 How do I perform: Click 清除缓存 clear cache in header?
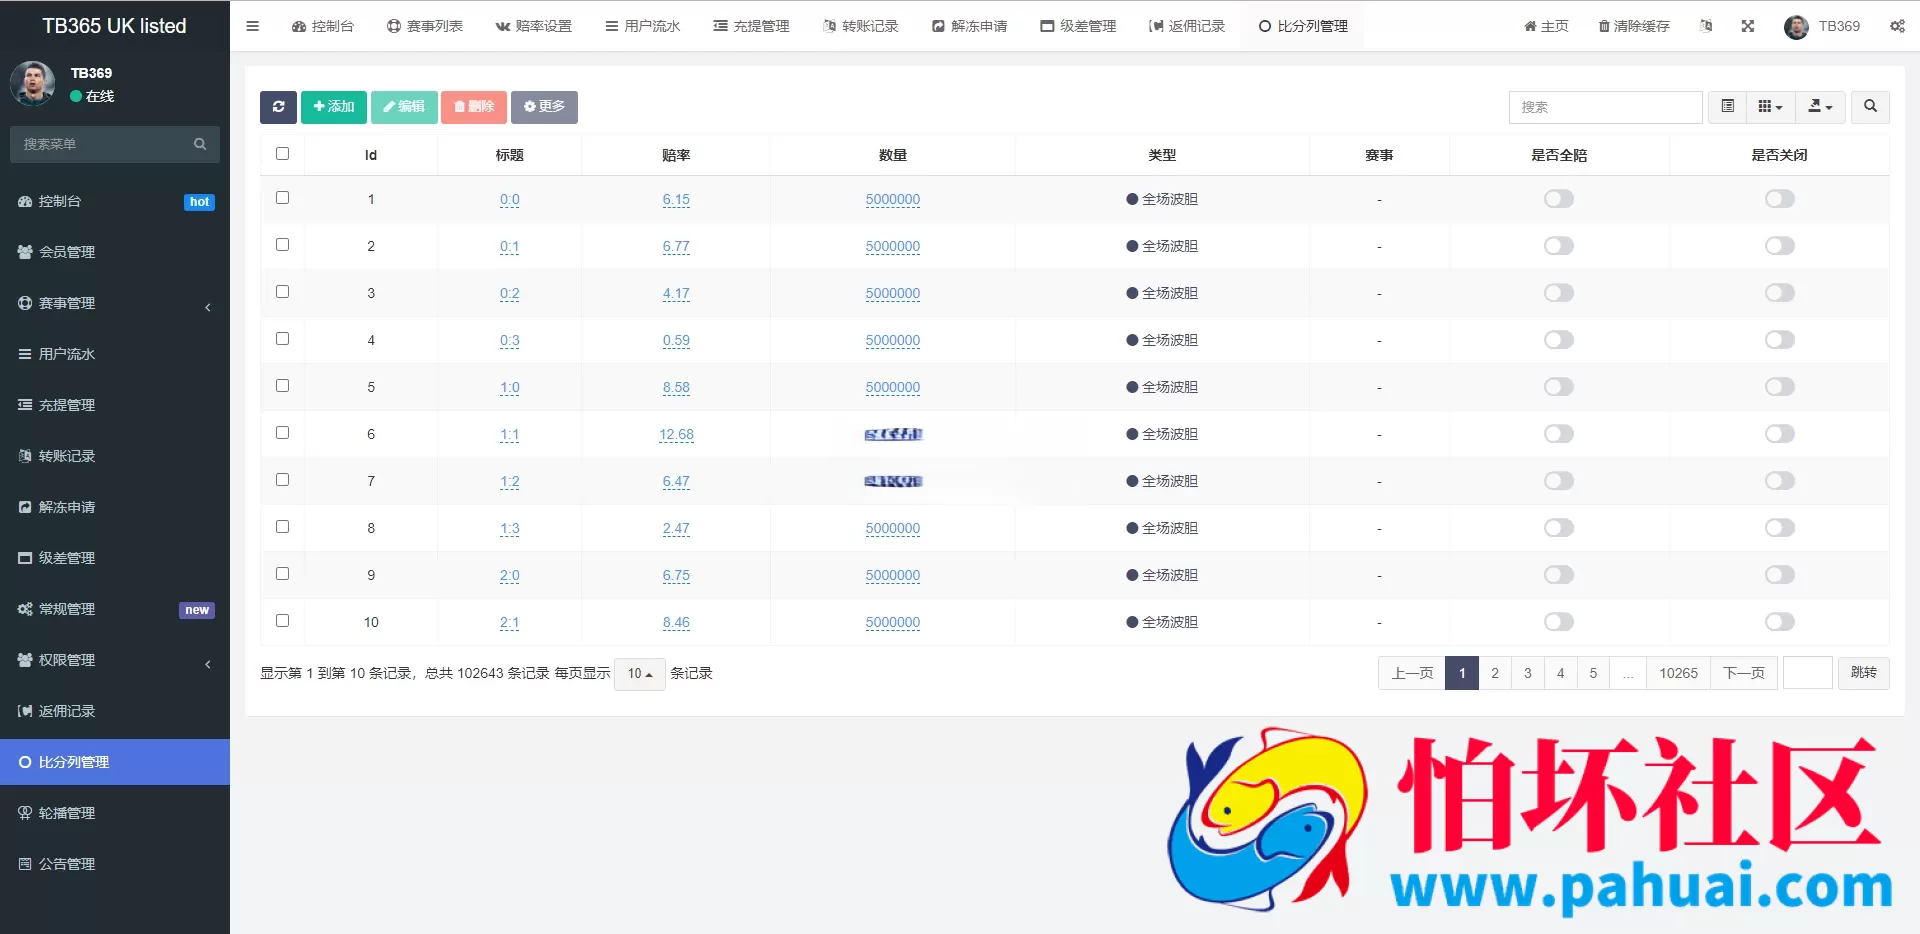click(x=1634, y=26)
